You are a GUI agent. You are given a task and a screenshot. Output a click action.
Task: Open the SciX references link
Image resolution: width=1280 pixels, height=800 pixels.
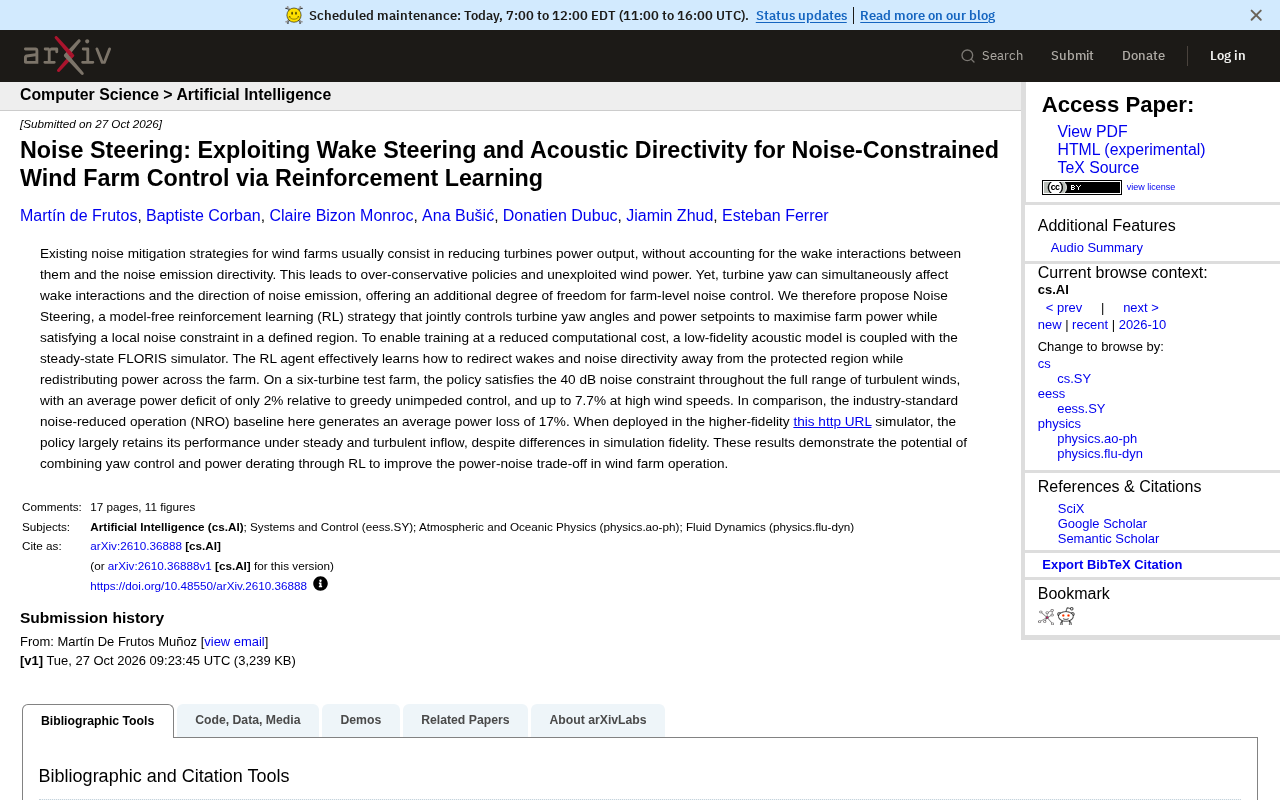[x=1071, y=509]
